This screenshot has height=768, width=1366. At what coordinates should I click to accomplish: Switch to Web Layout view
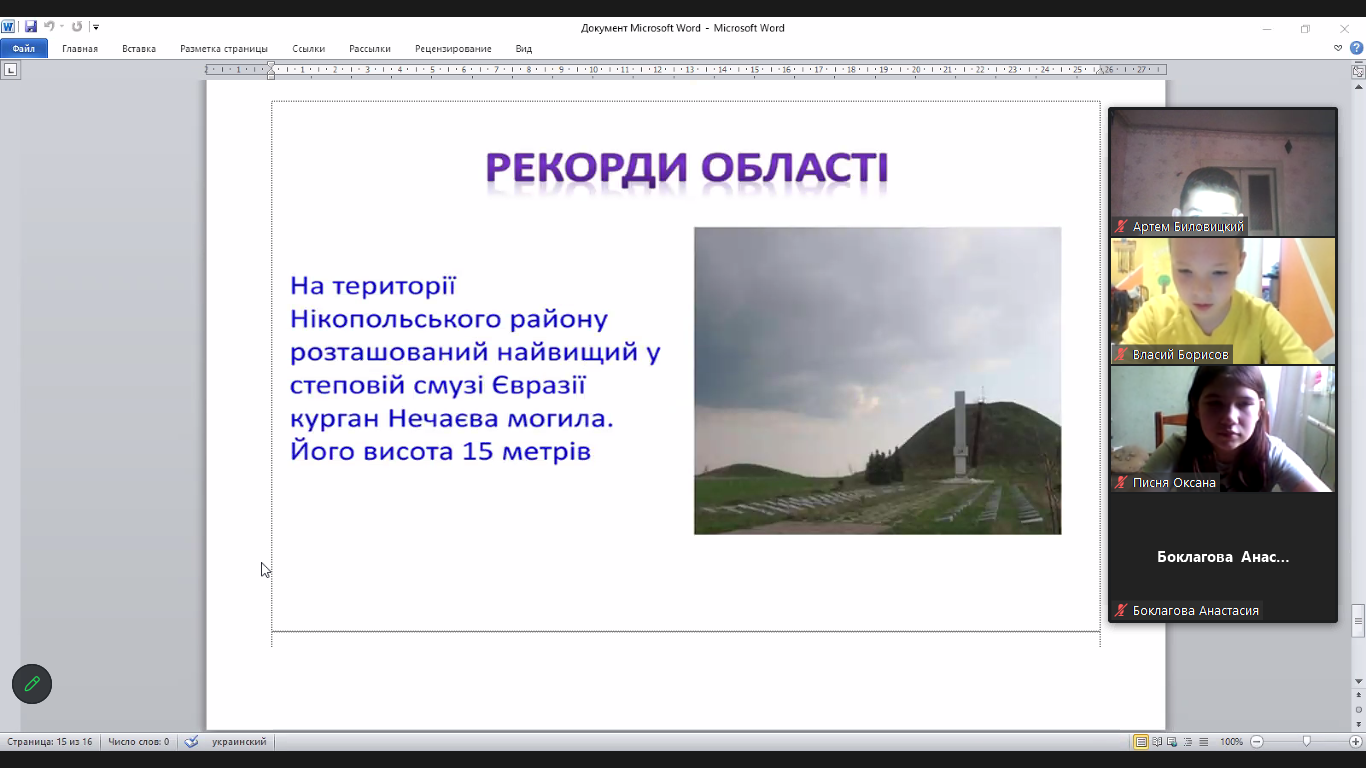click(1173, 742)
